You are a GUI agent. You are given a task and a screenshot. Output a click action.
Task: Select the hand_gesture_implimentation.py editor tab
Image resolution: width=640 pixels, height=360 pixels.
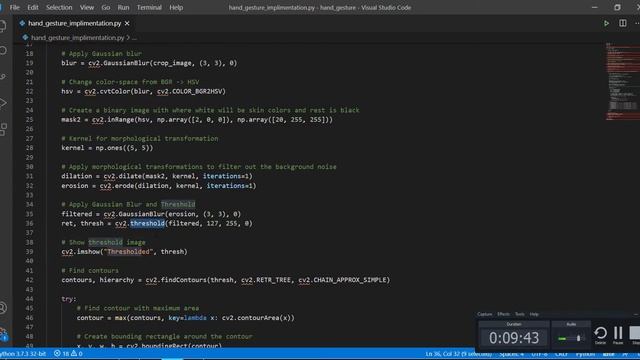pyautogui.click(x=74, y=23)
